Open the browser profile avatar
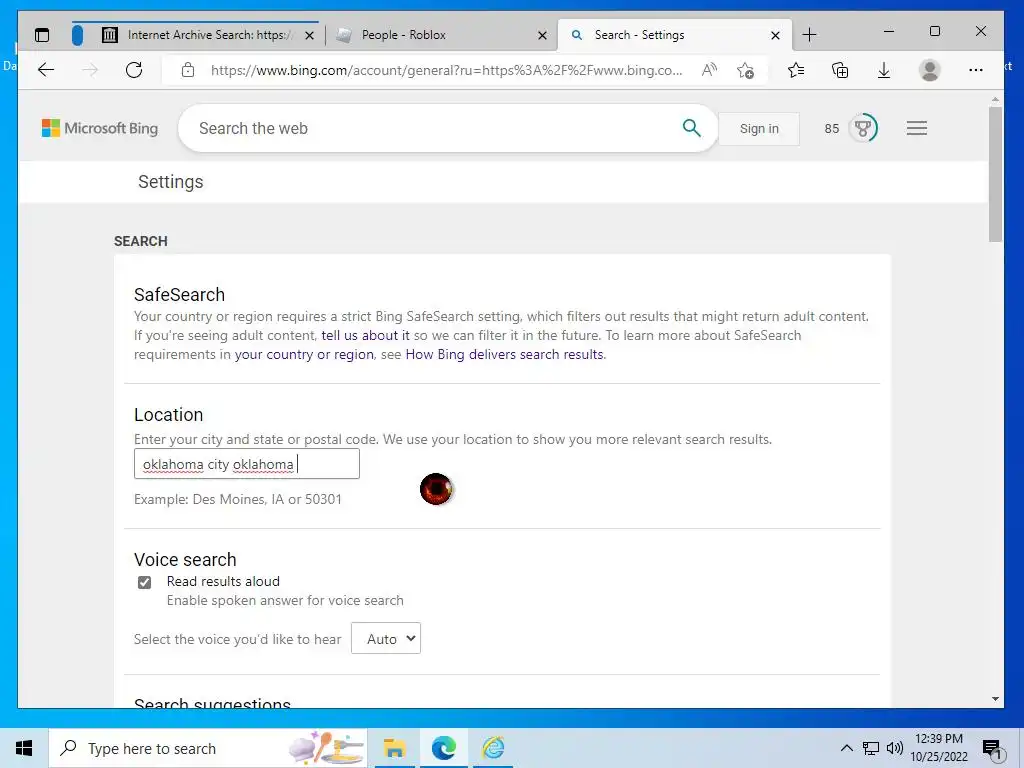Screen dimensions: 1024x768 pos(929,70)
